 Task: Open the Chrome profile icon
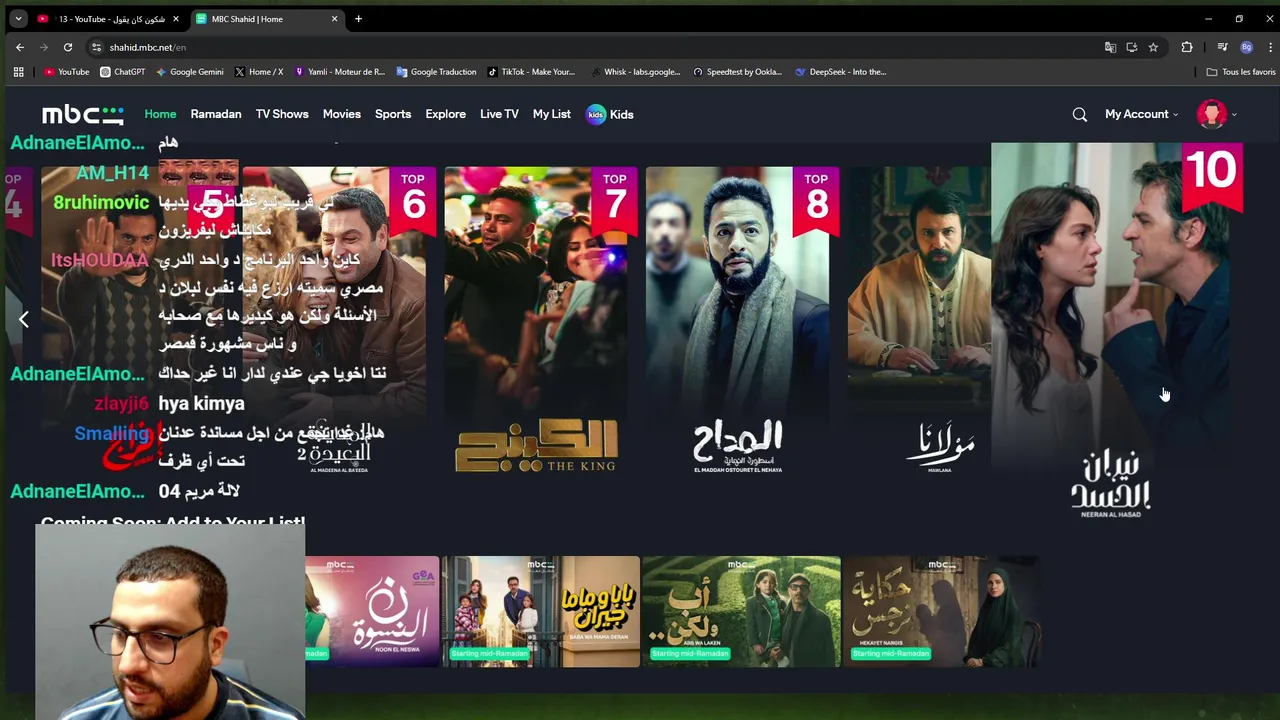1246,47
